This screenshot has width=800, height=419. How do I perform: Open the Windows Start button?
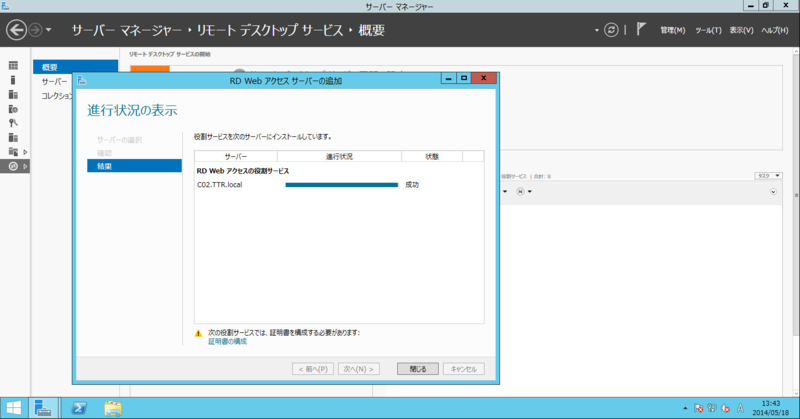(14, 408)
